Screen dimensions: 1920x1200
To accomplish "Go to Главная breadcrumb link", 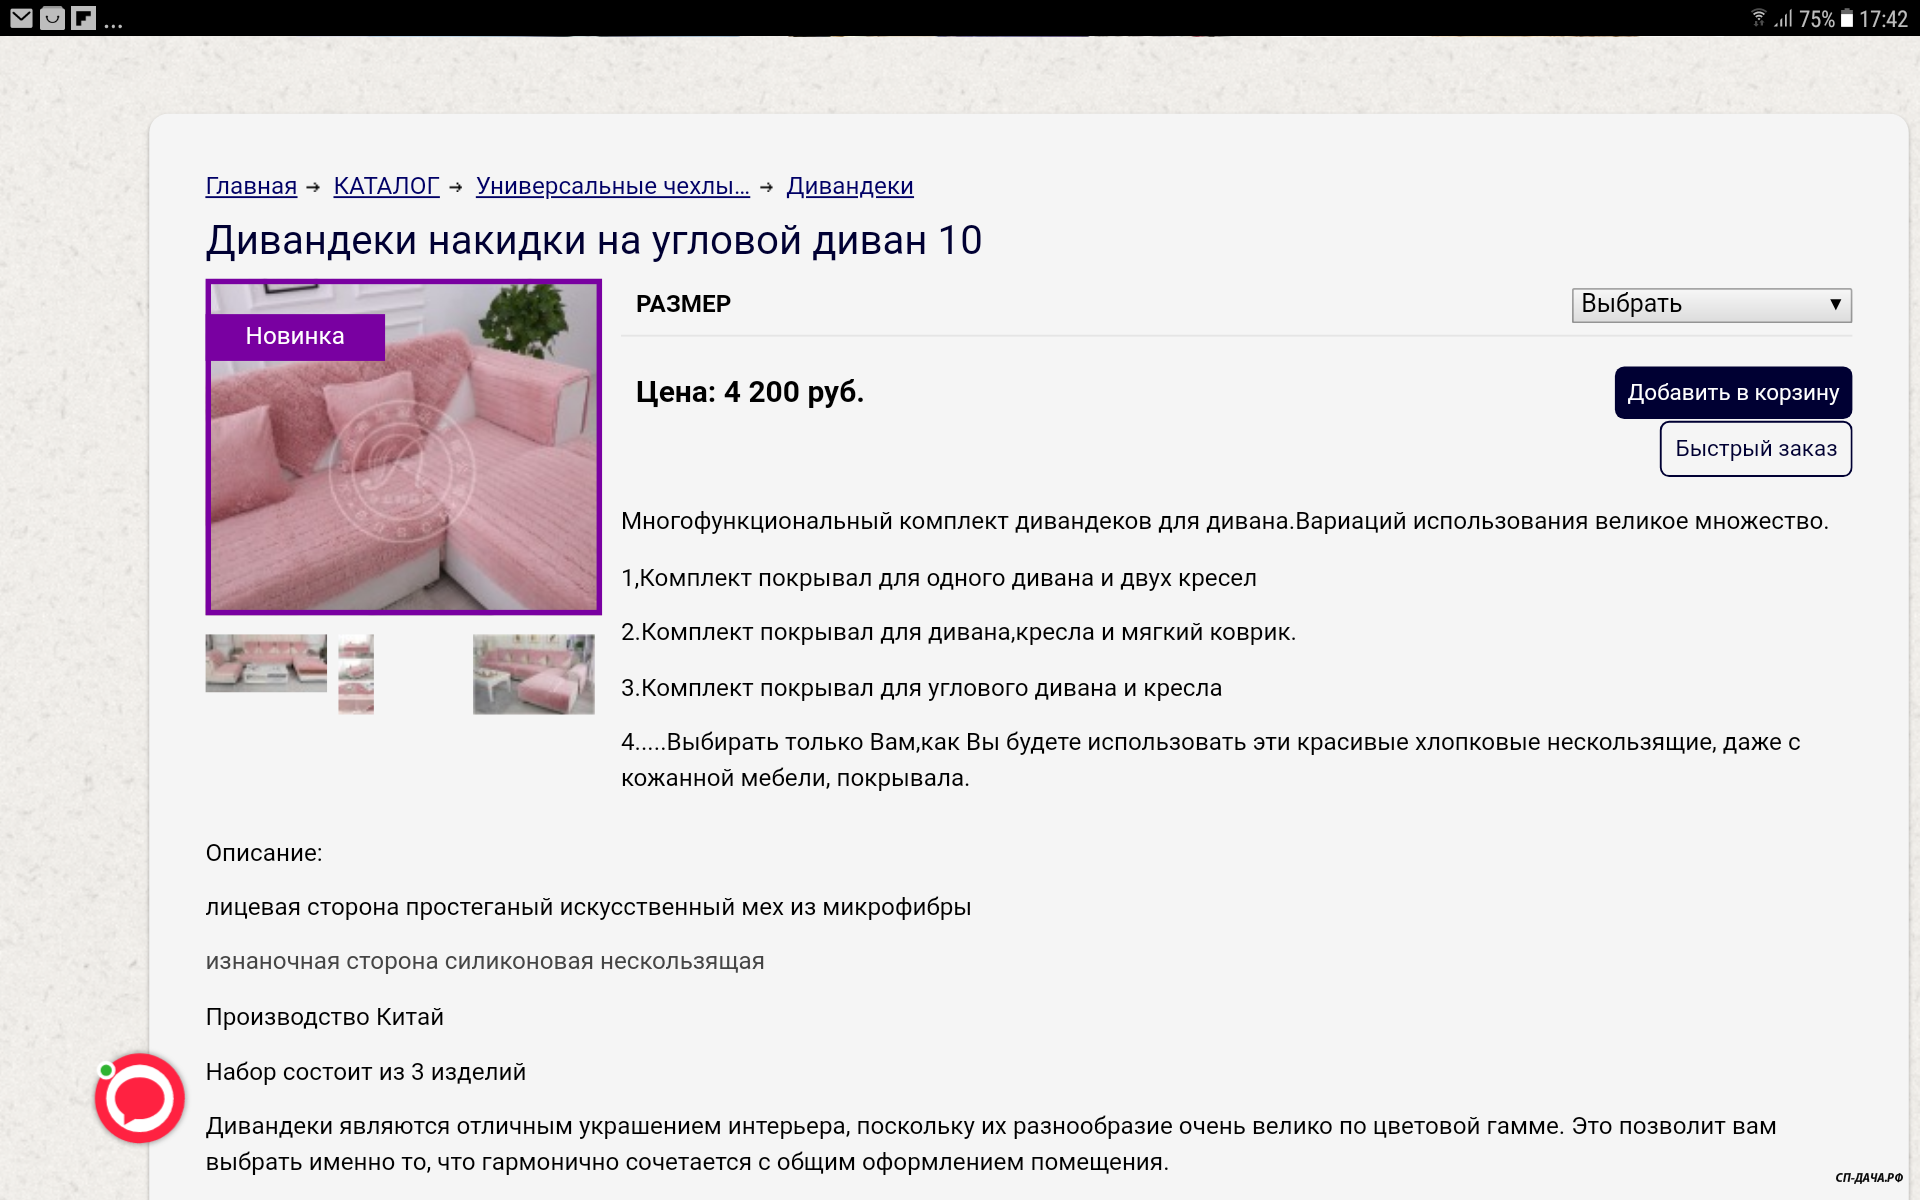I will point(251,186).
